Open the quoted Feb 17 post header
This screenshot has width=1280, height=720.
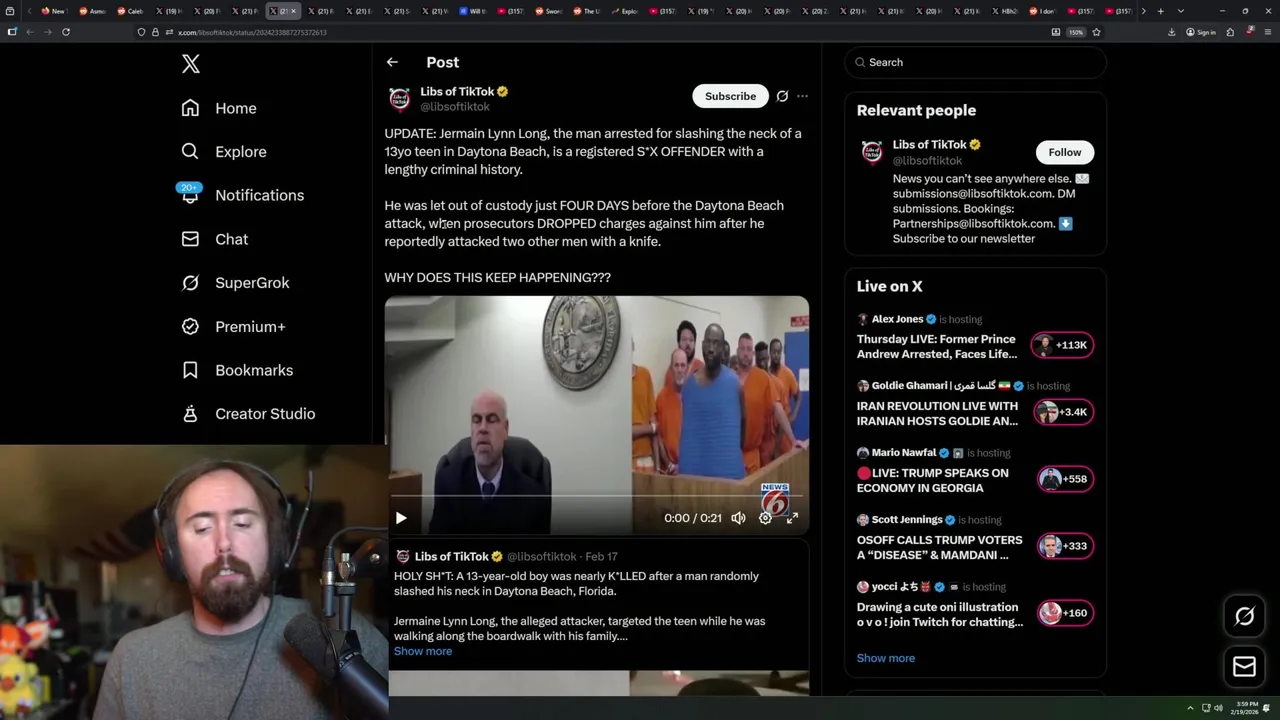505,556
